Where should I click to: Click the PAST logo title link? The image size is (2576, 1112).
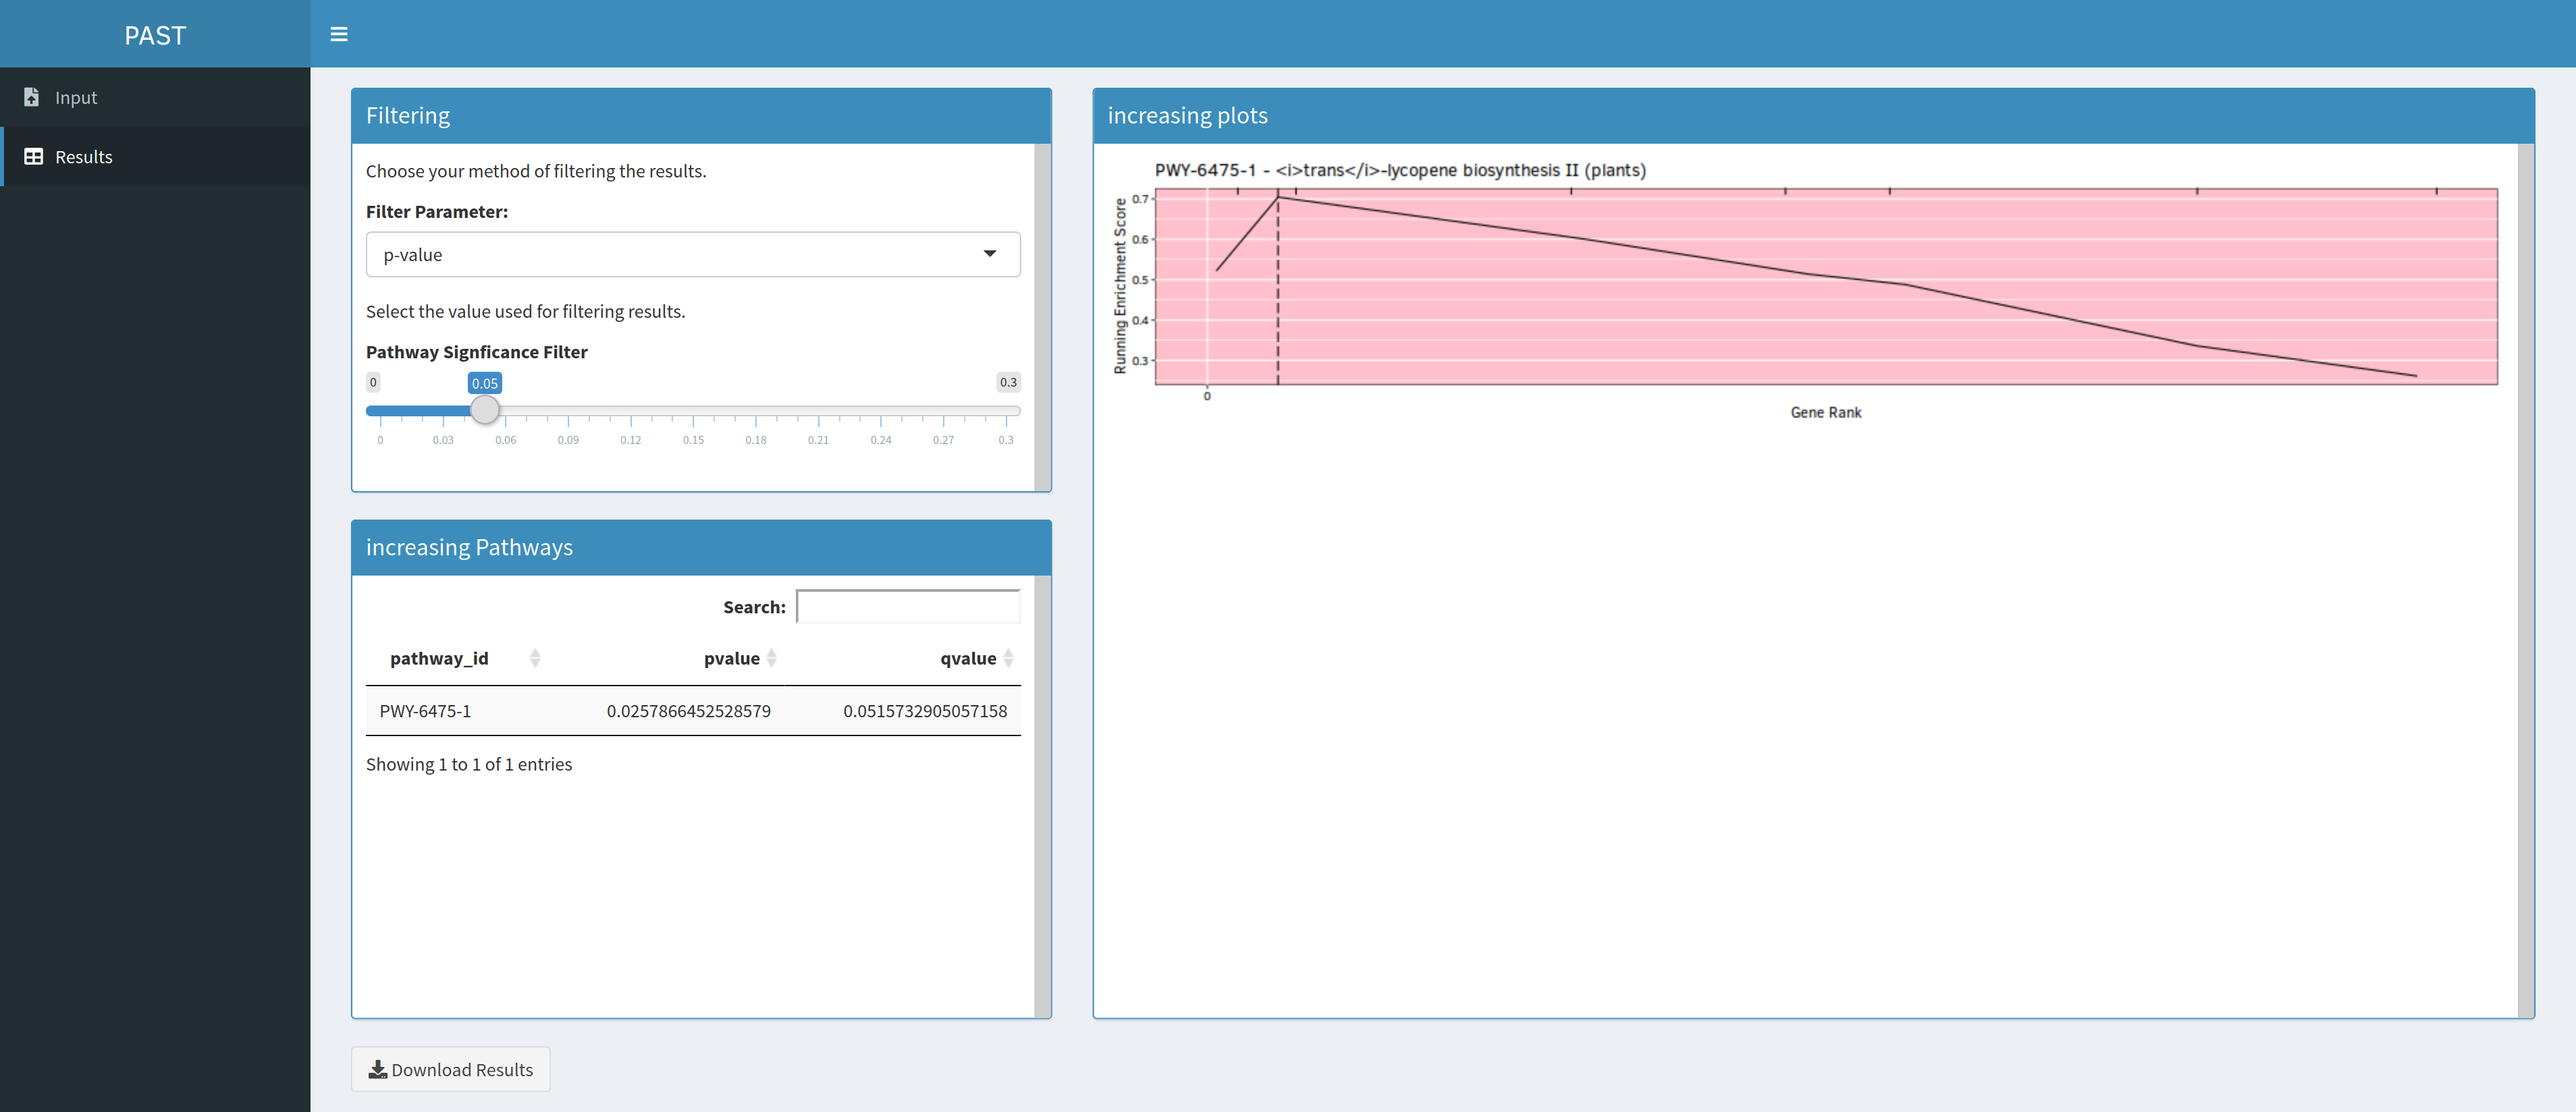tap(155, 35)
